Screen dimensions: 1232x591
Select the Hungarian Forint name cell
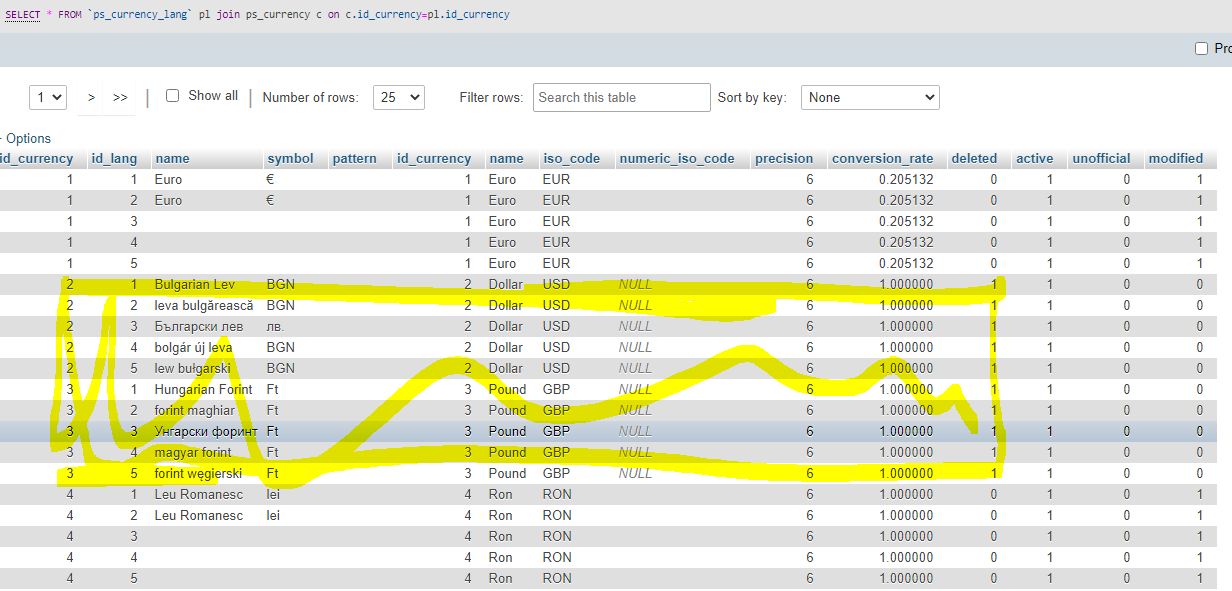pos(203,389)
